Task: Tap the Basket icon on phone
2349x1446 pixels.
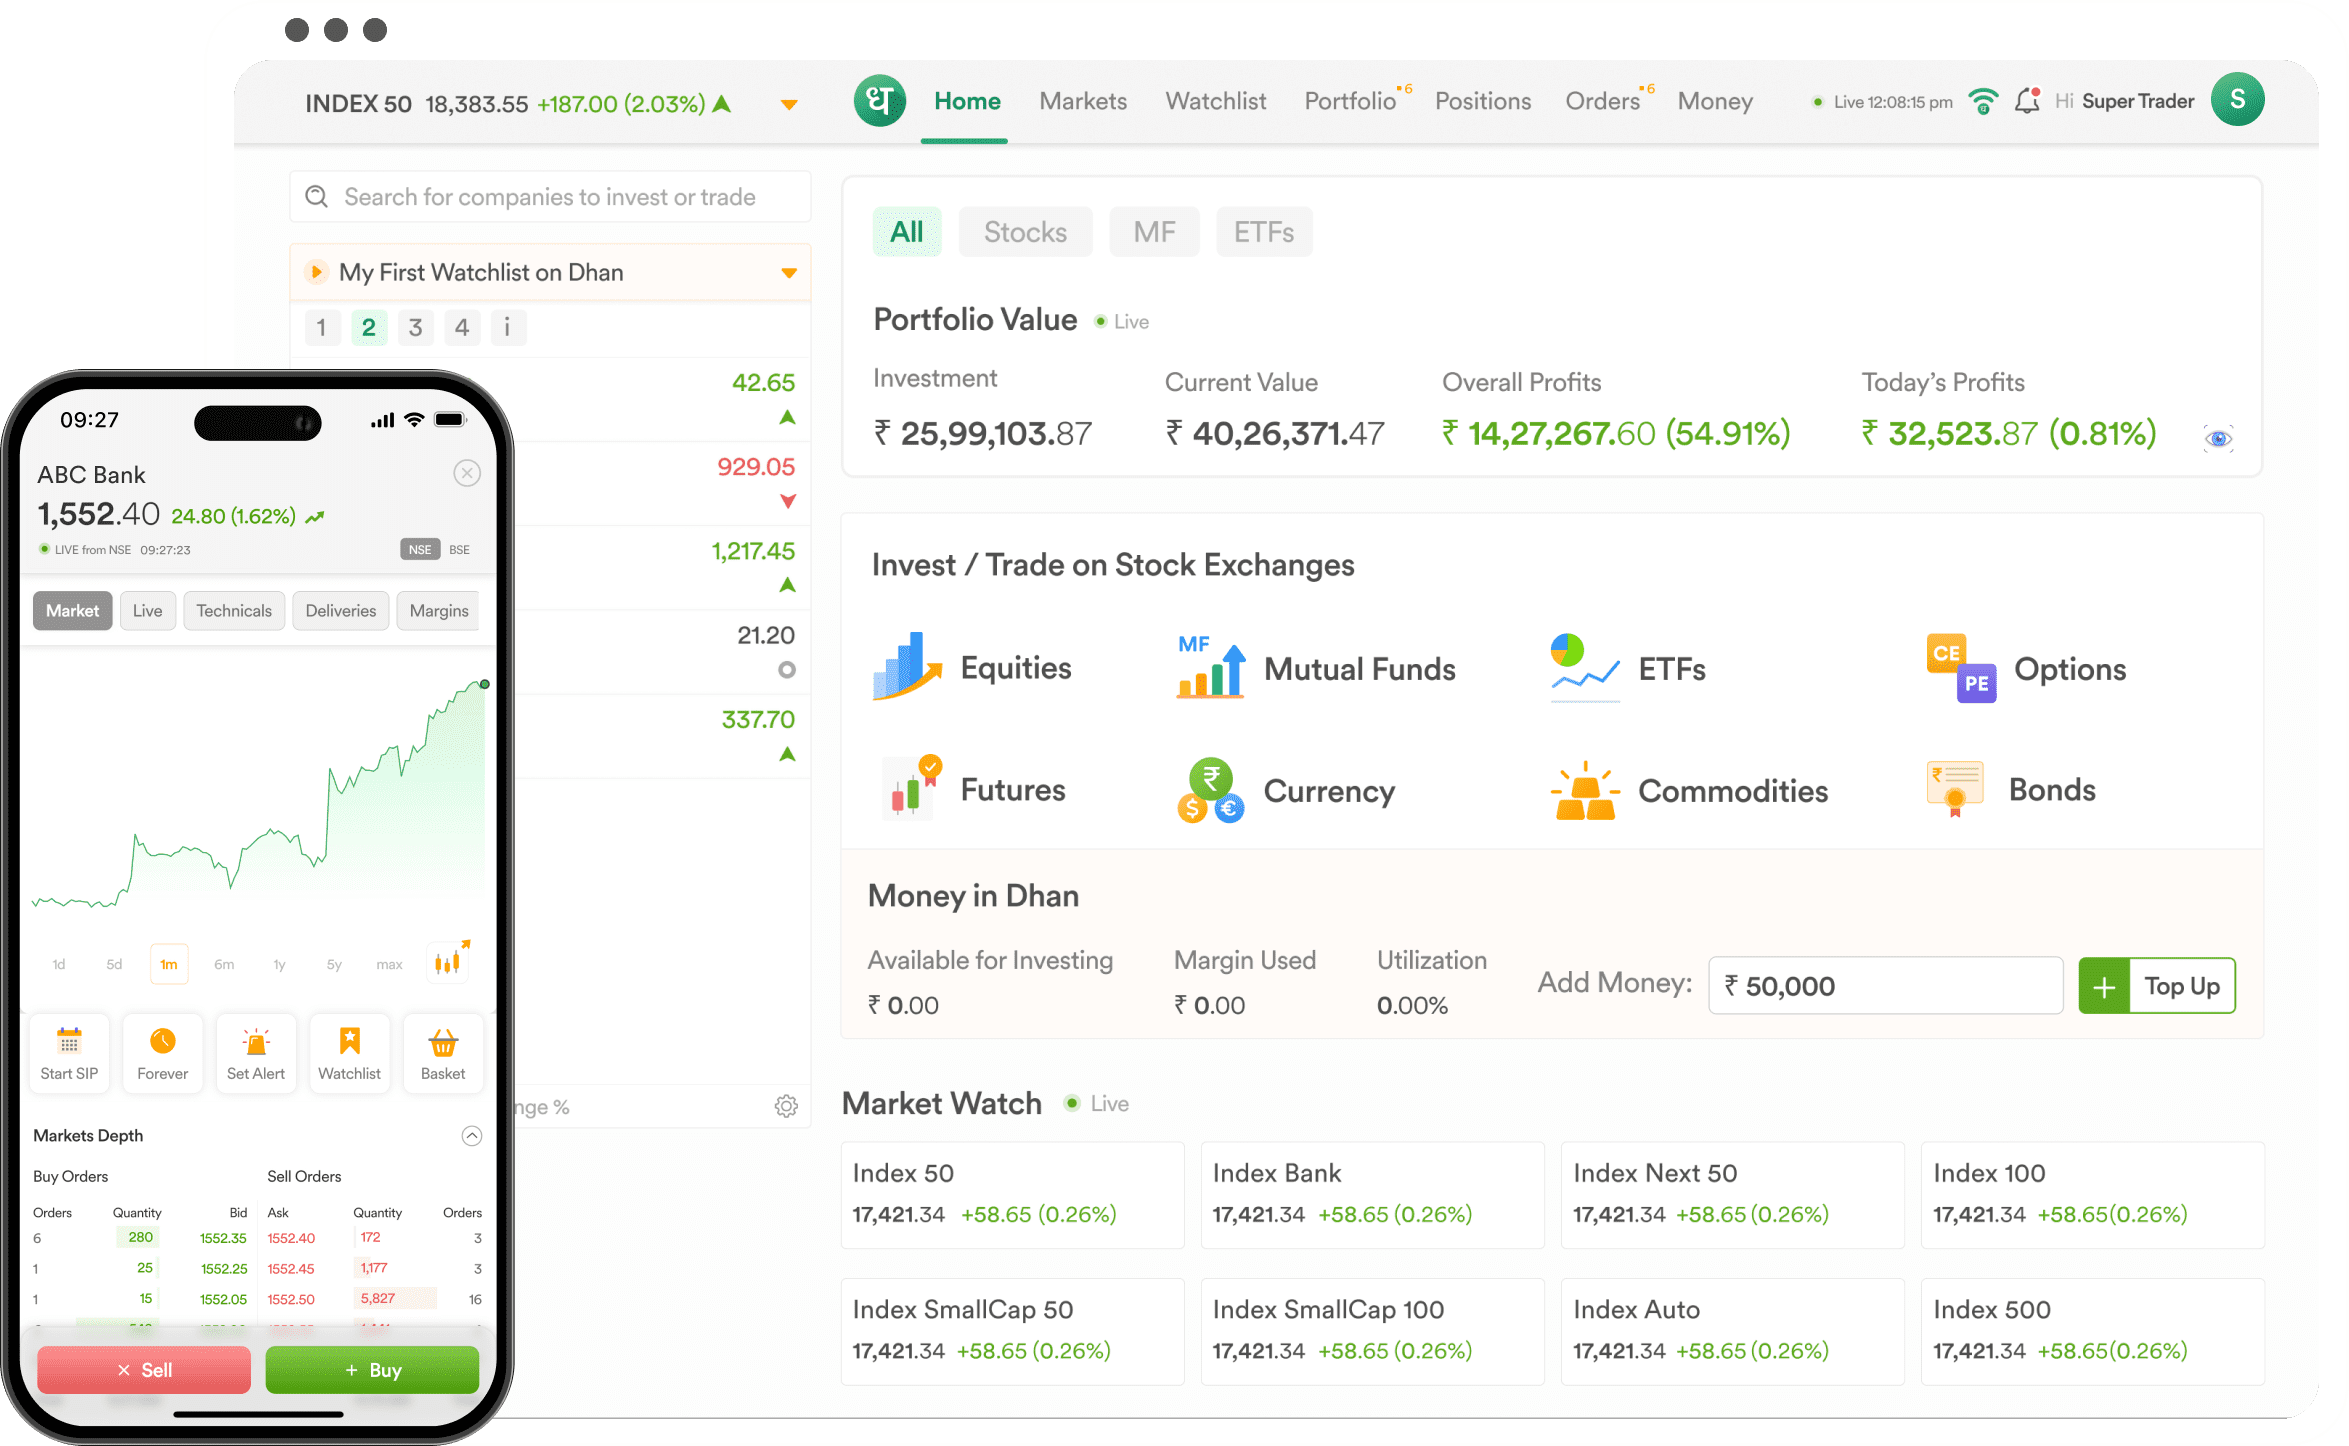Action: [443, 1042]
